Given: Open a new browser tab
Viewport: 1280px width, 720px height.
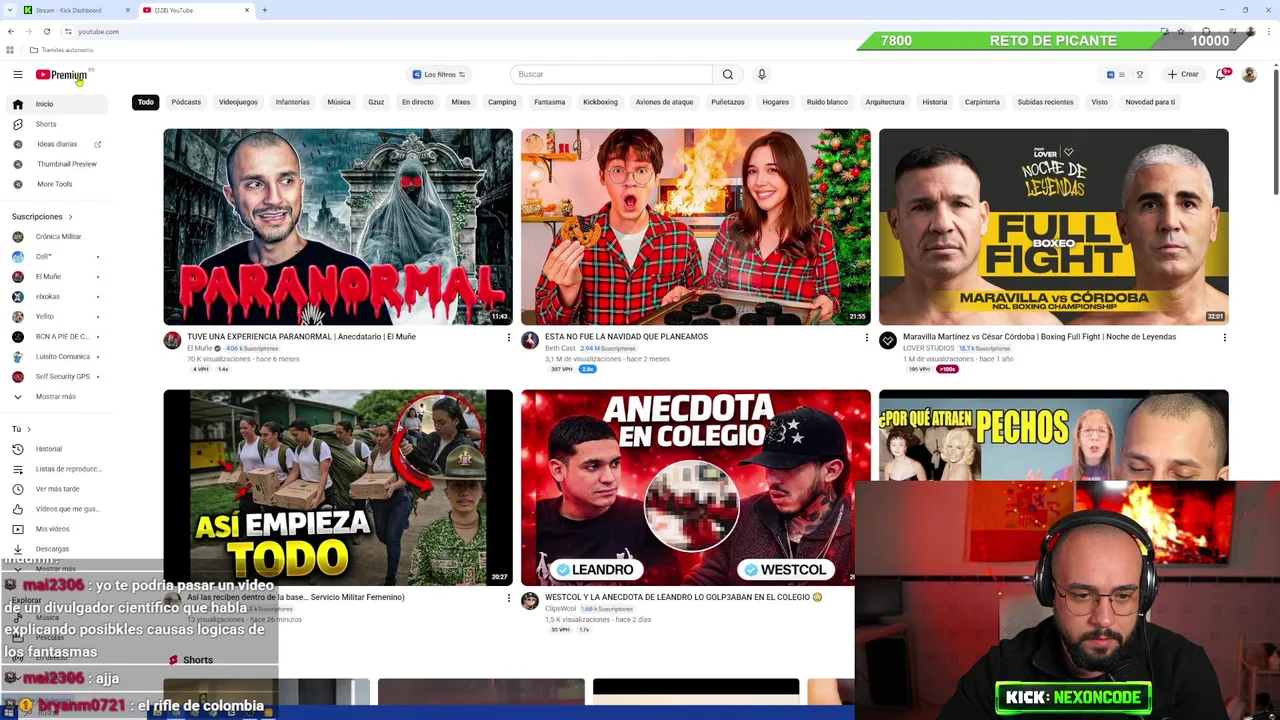Looking at the screenshot, I should pyautogui.click(x=265, y=10).
